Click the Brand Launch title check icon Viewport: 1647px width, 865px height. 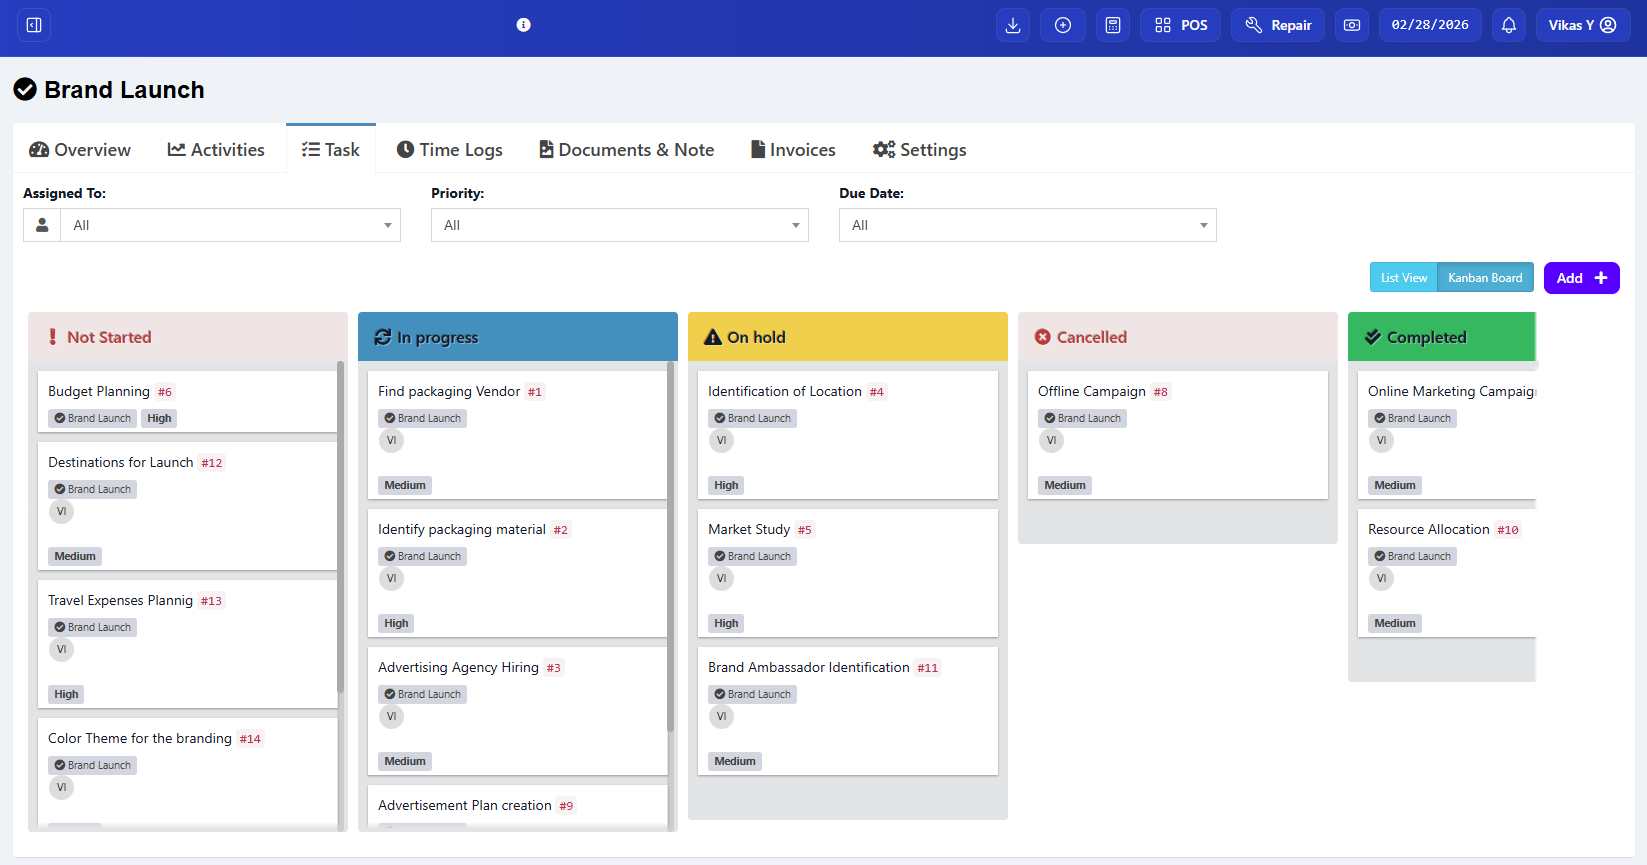pos(25,90)
